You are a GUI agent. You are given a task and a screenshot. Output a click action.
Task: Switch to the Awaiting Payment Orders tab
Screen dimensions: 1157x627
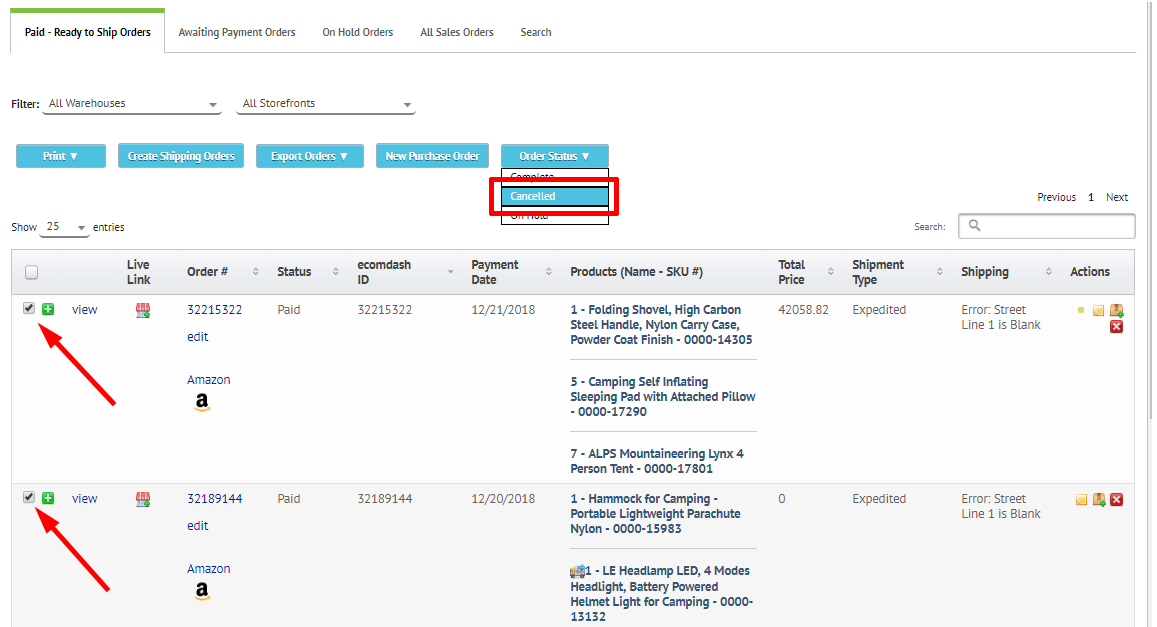click(x=236, y=31)
